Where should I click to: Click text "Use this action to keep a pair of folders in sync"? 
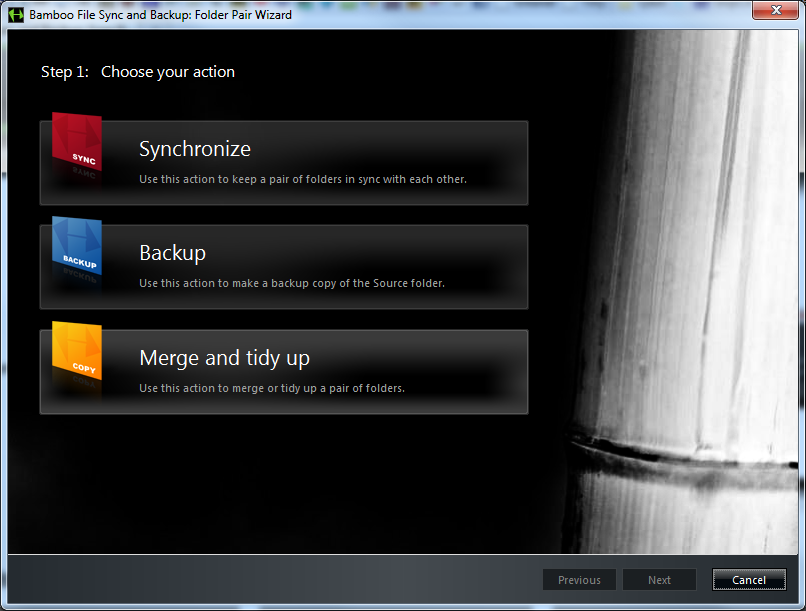(260, 179)
